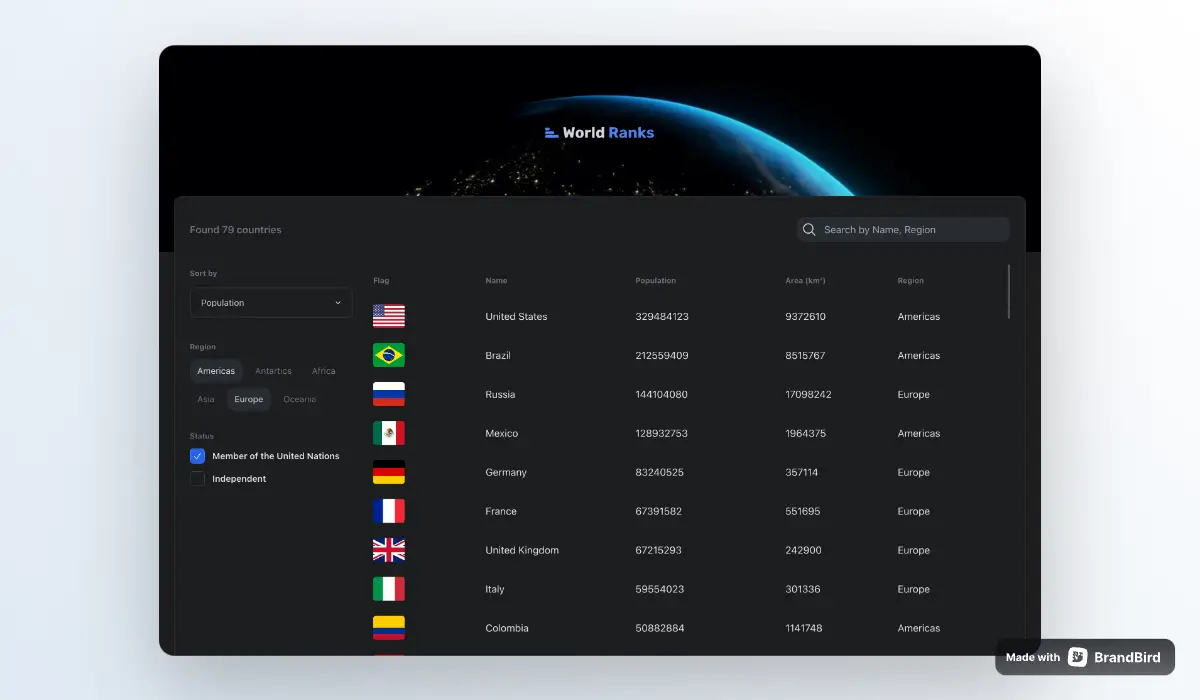Switch to the Oceania region filter
Screen dimensions: 1200x700
299,399
